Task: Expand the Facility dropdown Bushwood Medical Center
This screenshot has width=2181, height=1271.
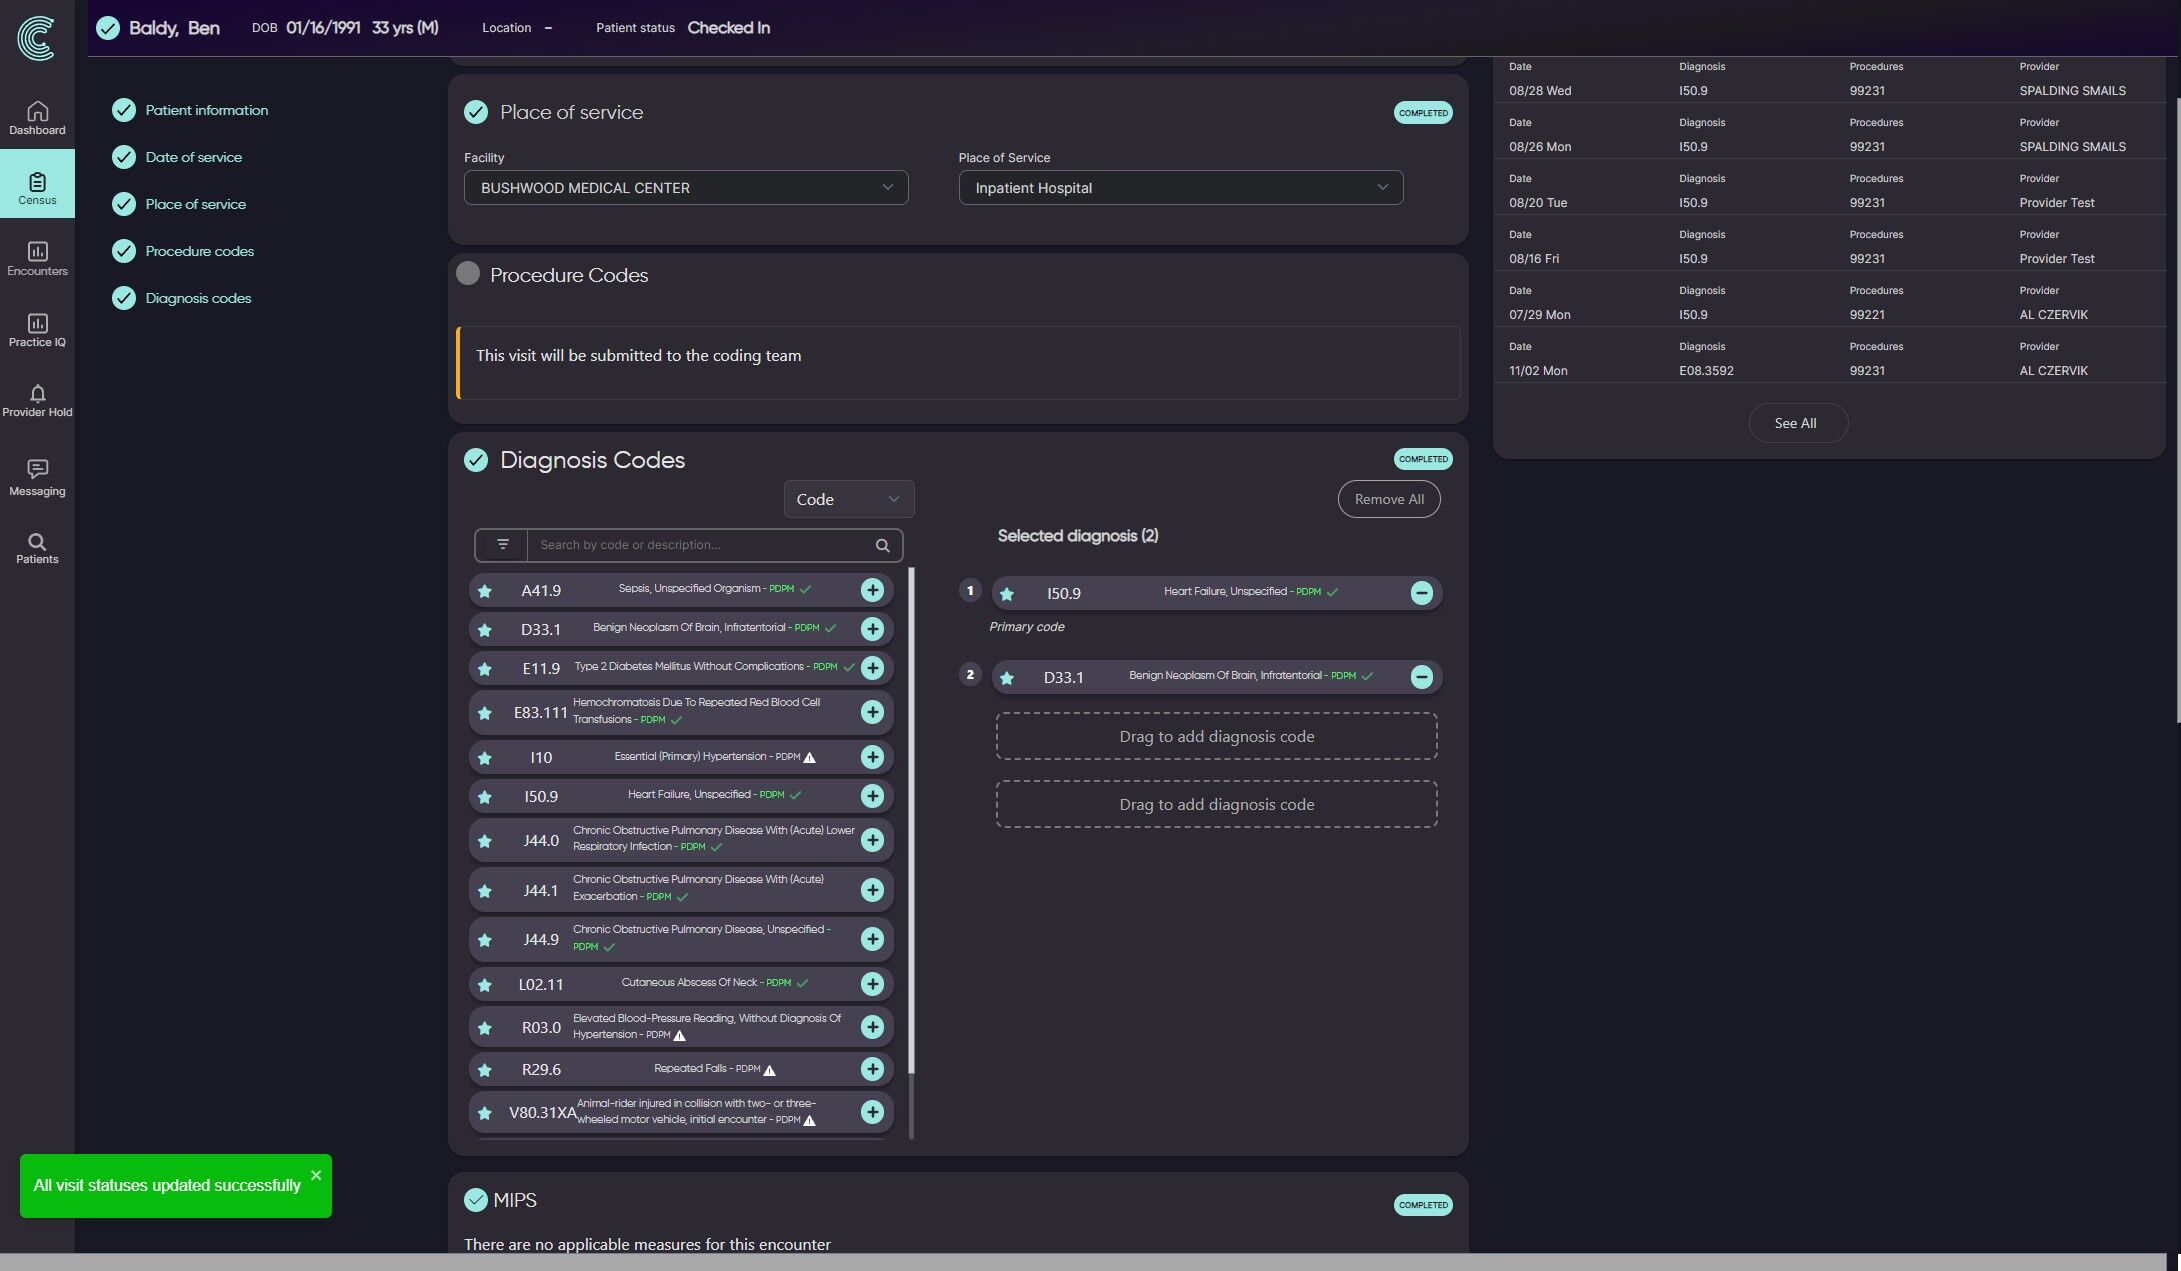Action: click(x=686, y=188)
